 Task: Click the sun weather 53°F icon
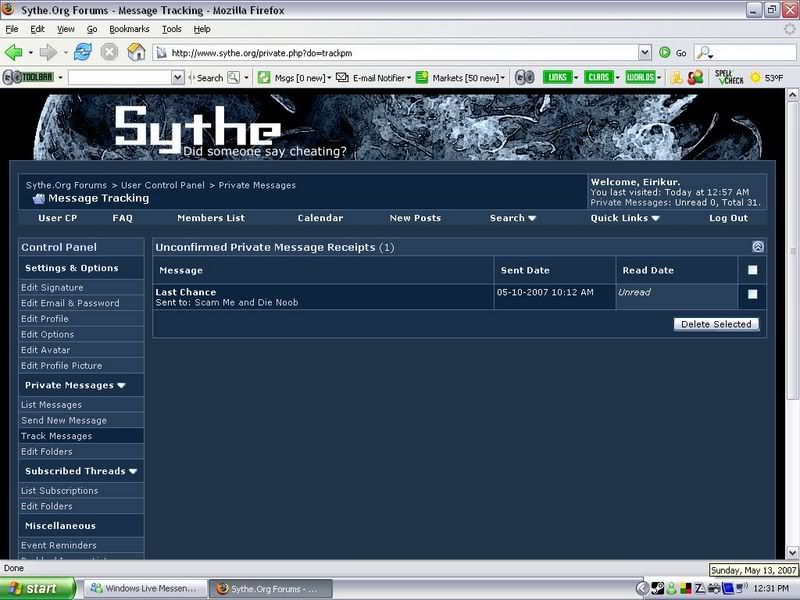tap(755, 78)
